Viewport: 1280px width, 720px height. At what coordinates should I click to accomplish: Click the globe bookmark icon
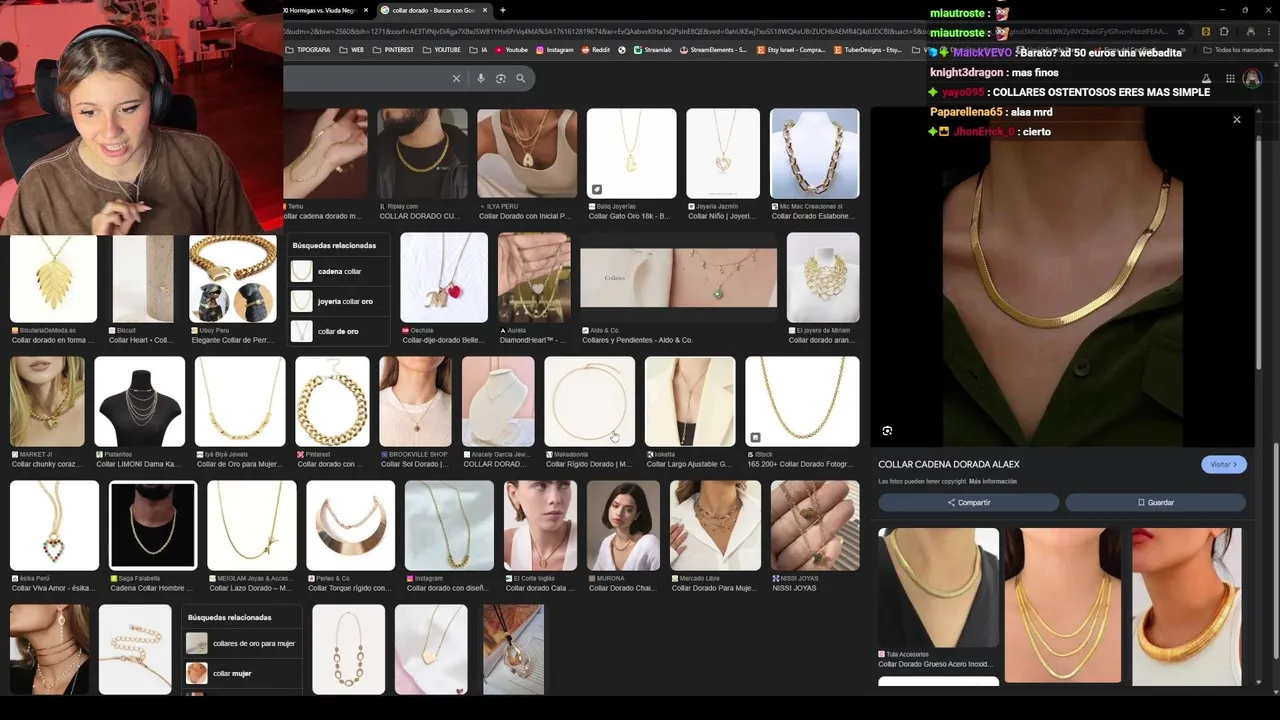(622, 50)
